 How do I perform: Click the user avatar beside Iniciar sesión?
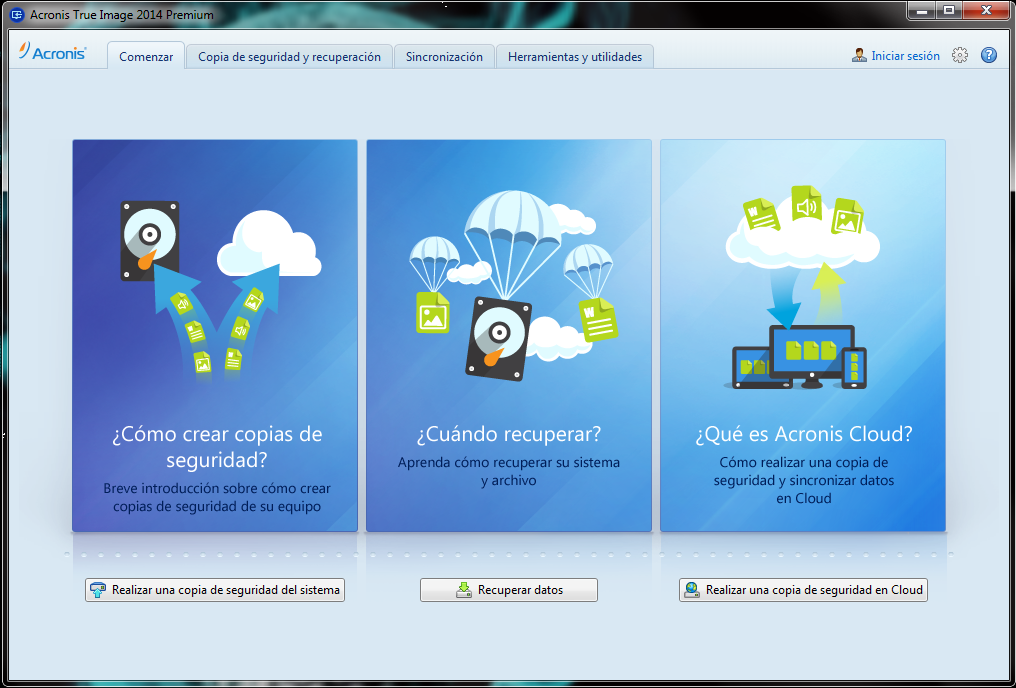859,56
